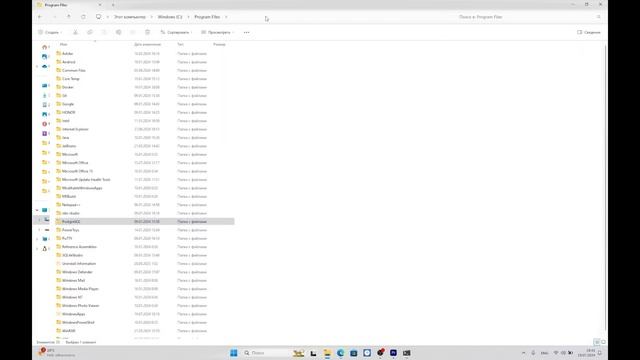Click the Windows Start button
640x360 pixels.
coord(233,353)
